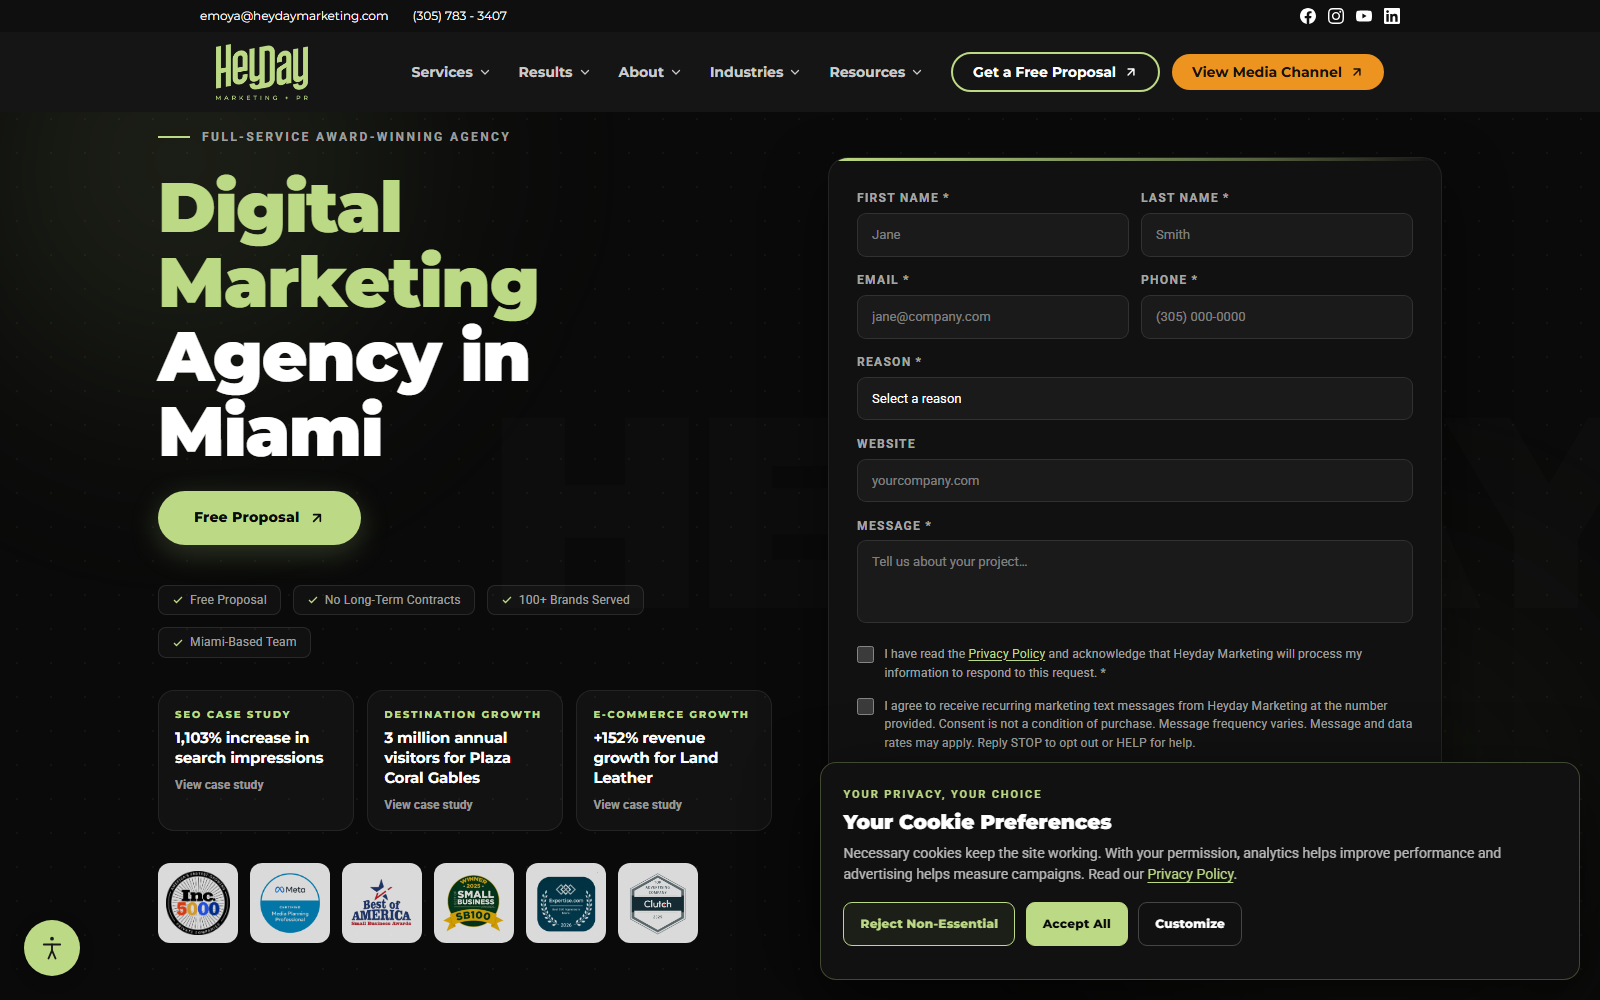Click the emoya@heydaymarketing.com email link
The image size is (1600, 1000).
tap(294, 16)
